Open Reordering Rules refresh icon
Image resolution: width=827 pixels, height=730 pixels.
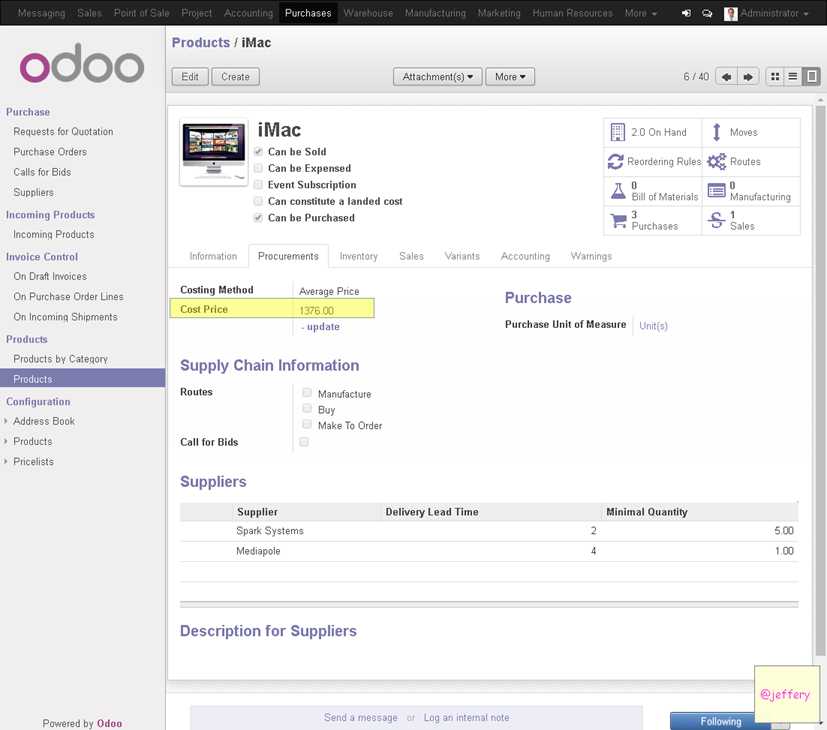[616, 161]
